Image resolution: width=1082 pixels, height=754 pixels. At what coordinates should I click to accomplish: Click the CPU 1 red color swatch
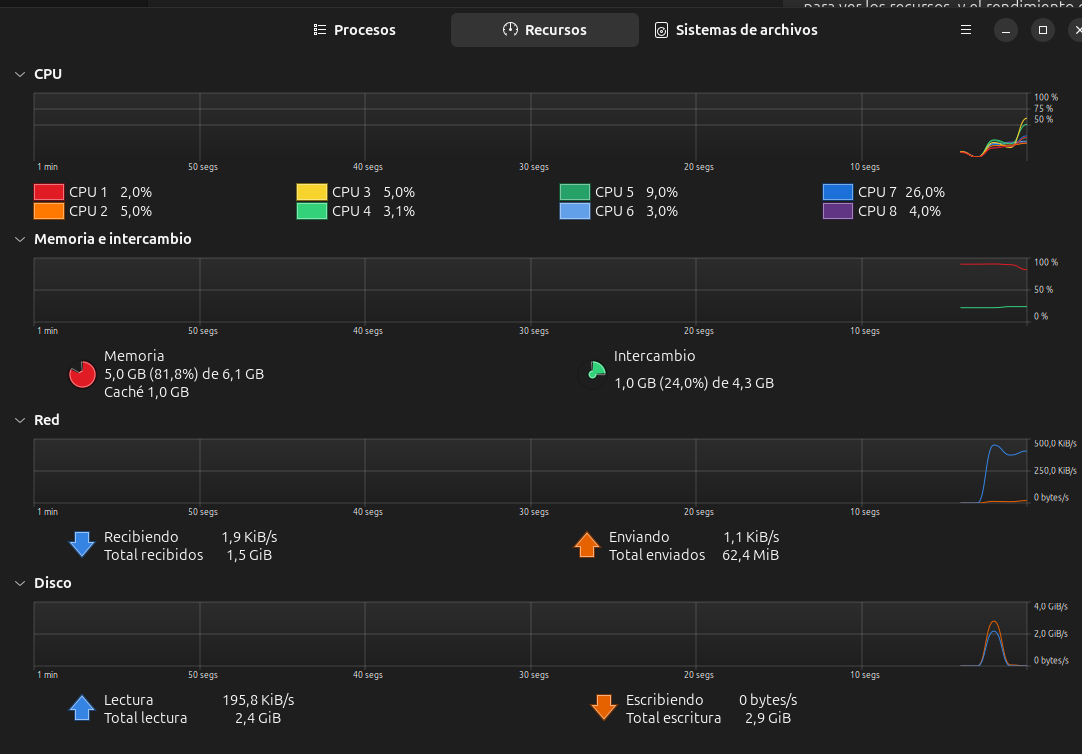[x=49, y=192]
